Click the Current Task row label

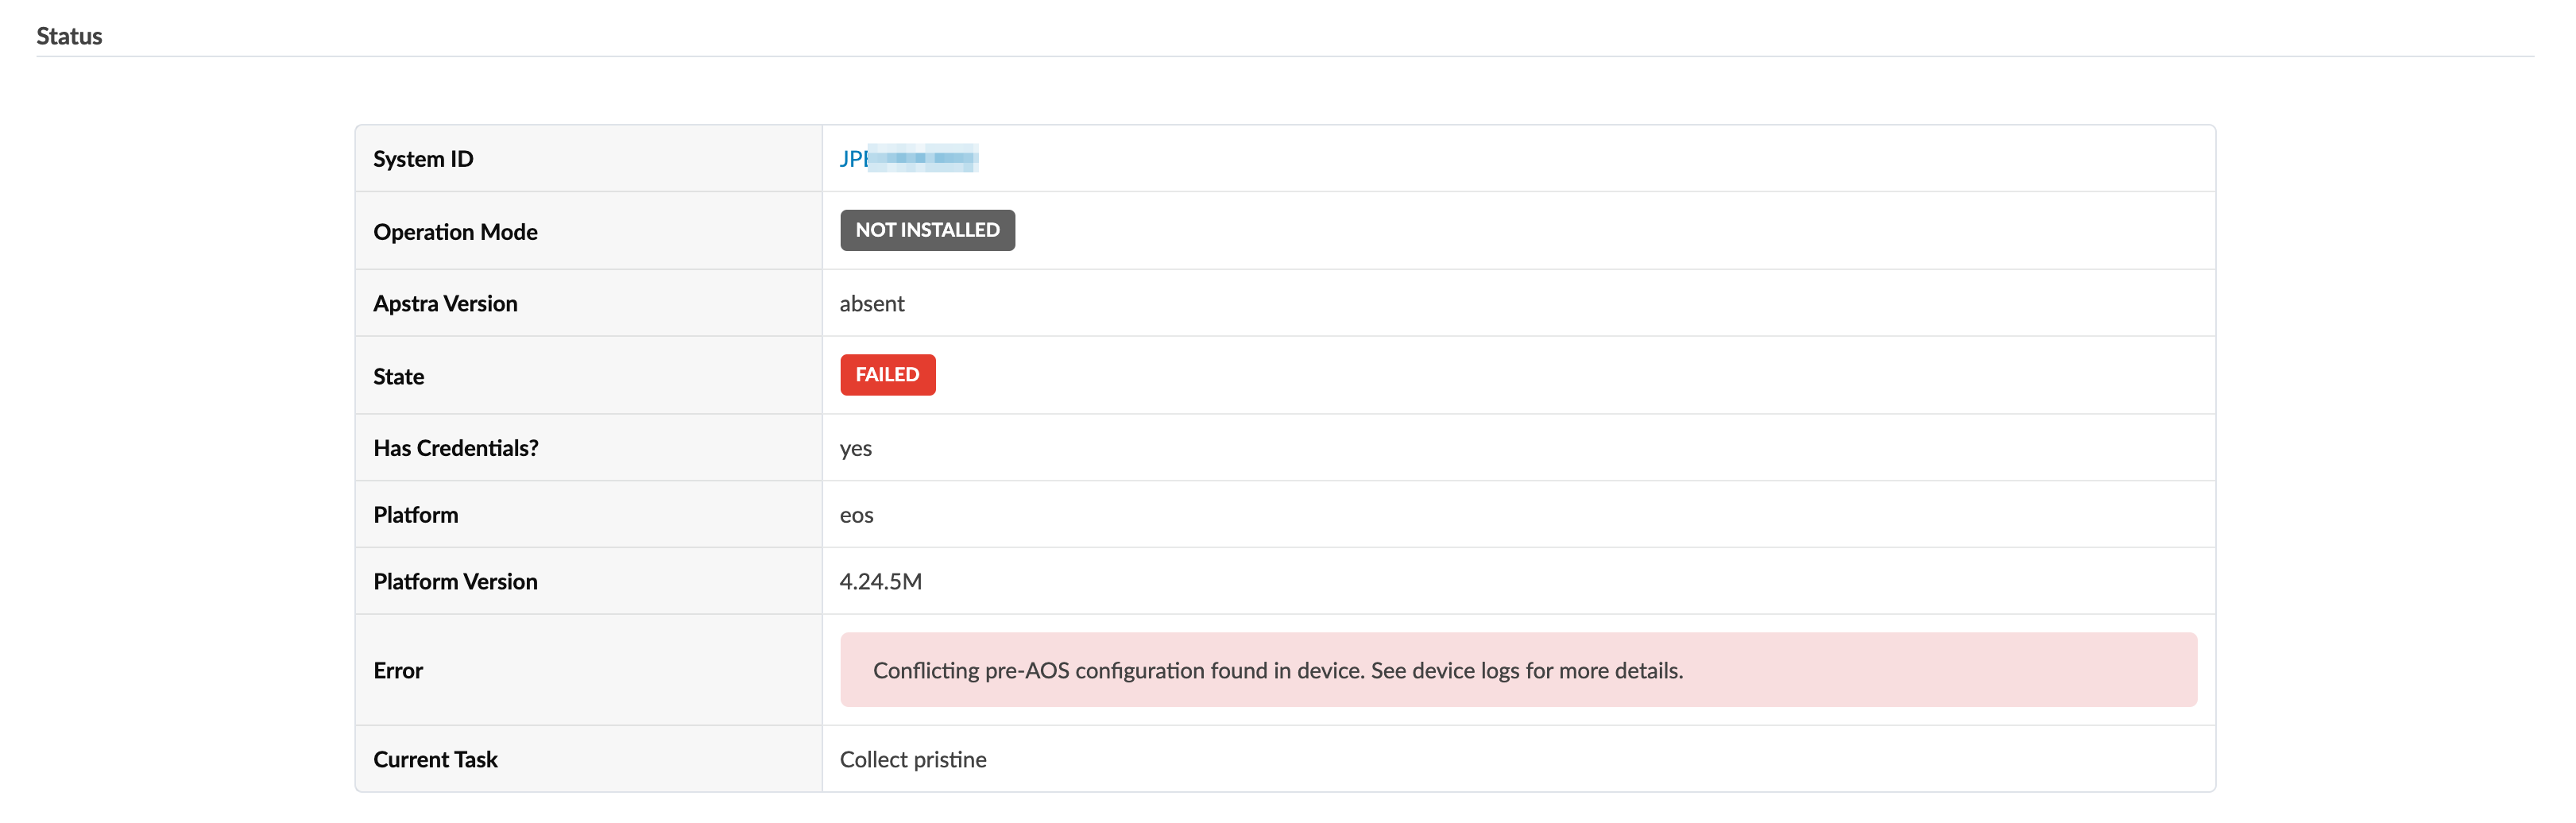[435, 760]
